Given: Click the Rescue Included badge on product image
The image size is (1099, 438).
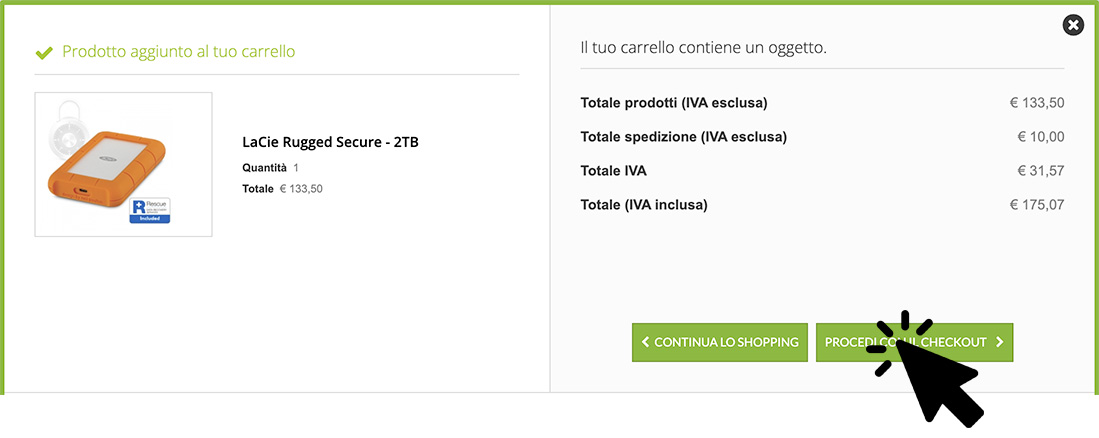Looking at the screenshot, I should click(x=151, y=210).
